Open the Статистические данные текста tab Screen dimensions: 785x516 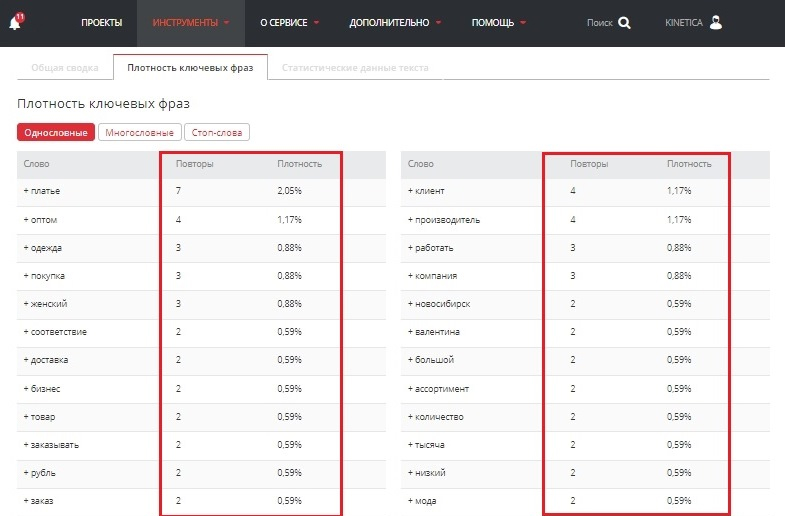[x=355, y=68]
